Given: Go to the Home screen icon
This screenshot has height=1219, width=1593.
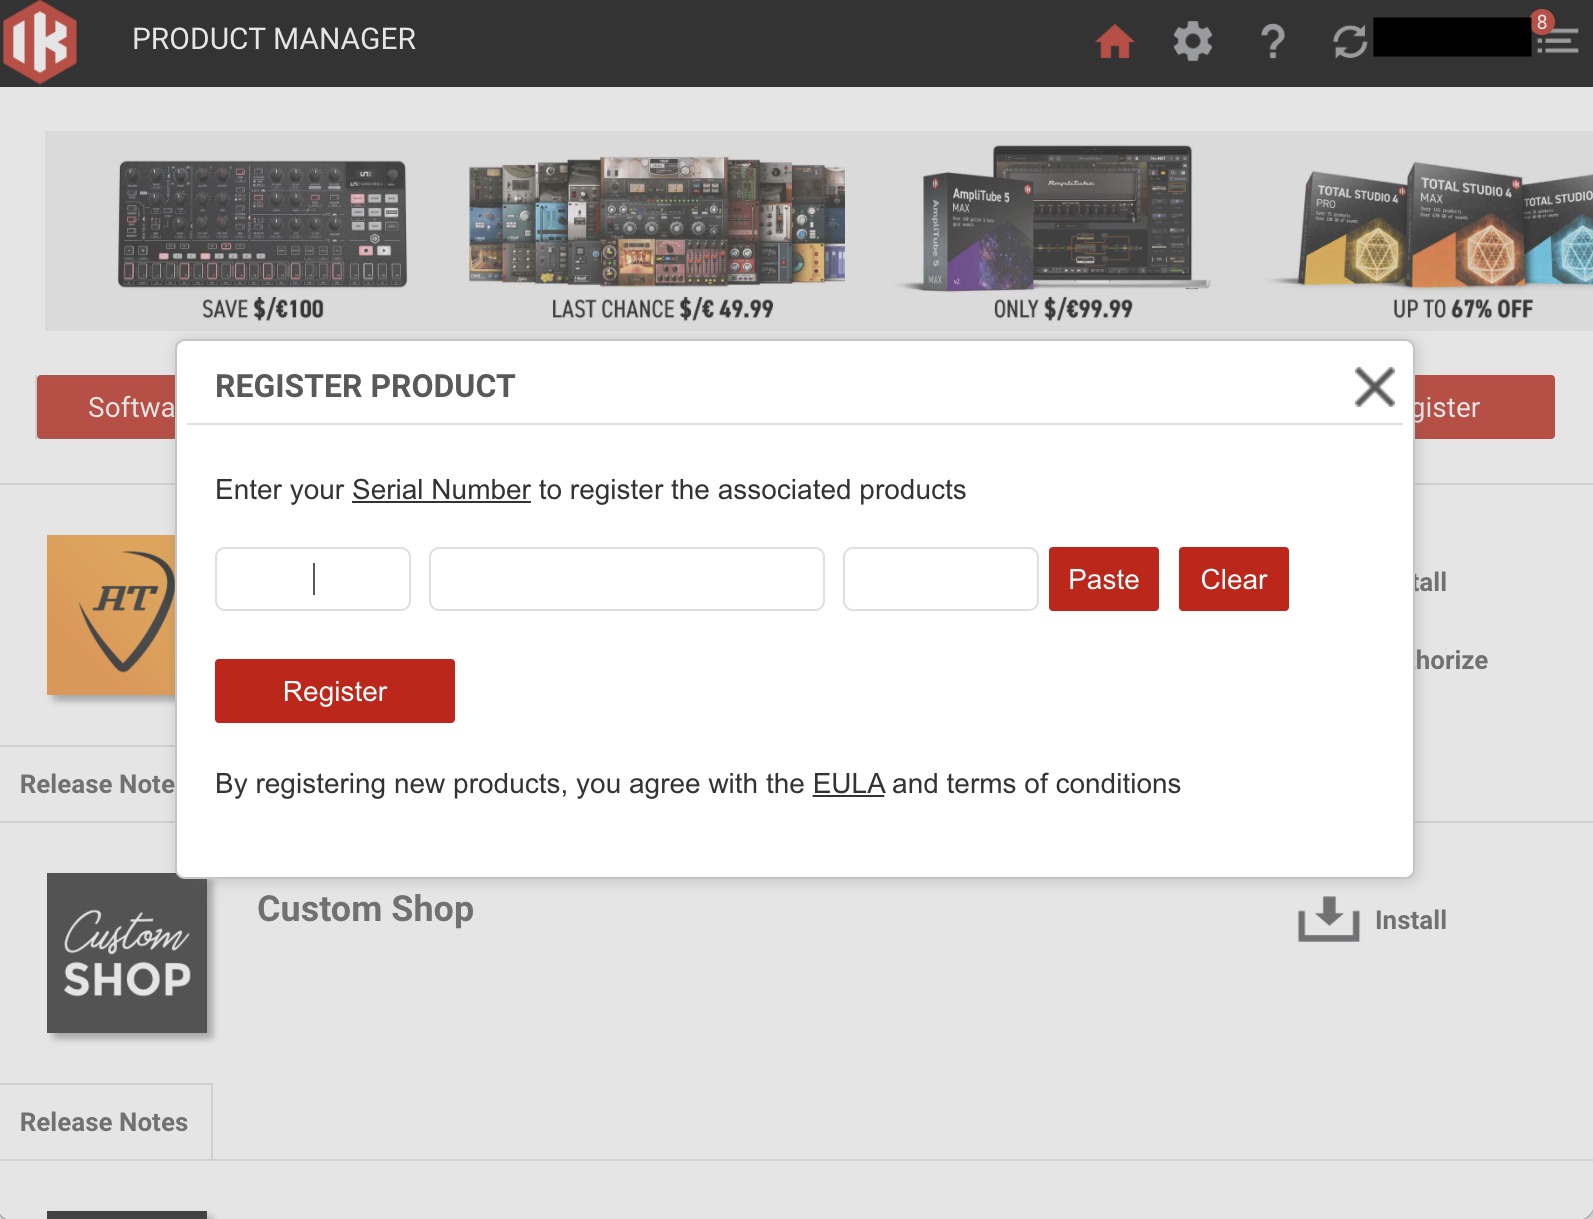Looking at the screenshot, I should point(1114,42).
